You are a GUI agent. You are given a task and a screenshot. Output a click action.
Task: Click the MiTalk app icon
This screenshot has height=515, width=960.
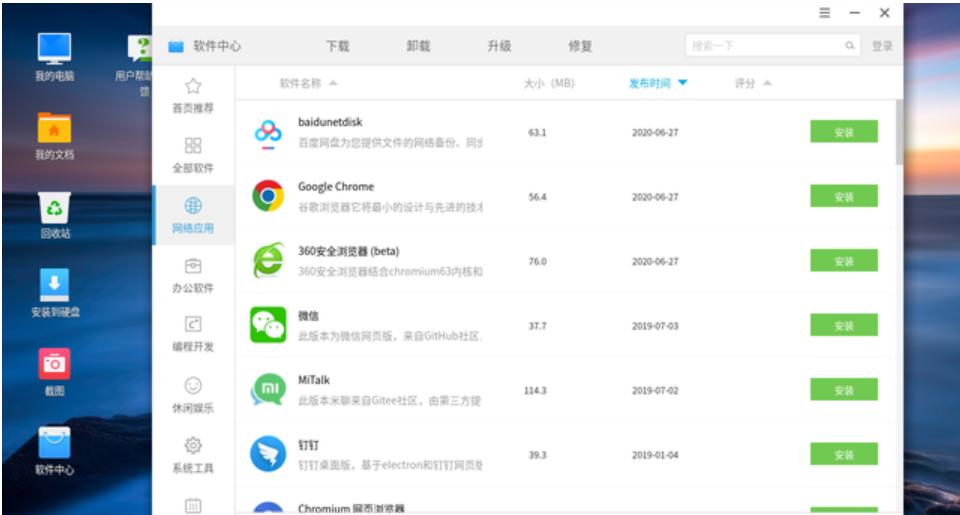coord(268,389)
